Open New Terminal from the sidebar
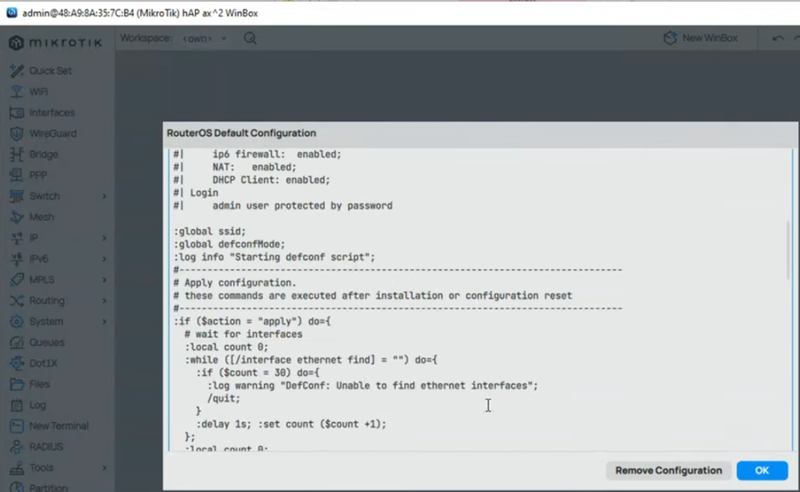This screenshot has width=800, height=492. point(59,426)
